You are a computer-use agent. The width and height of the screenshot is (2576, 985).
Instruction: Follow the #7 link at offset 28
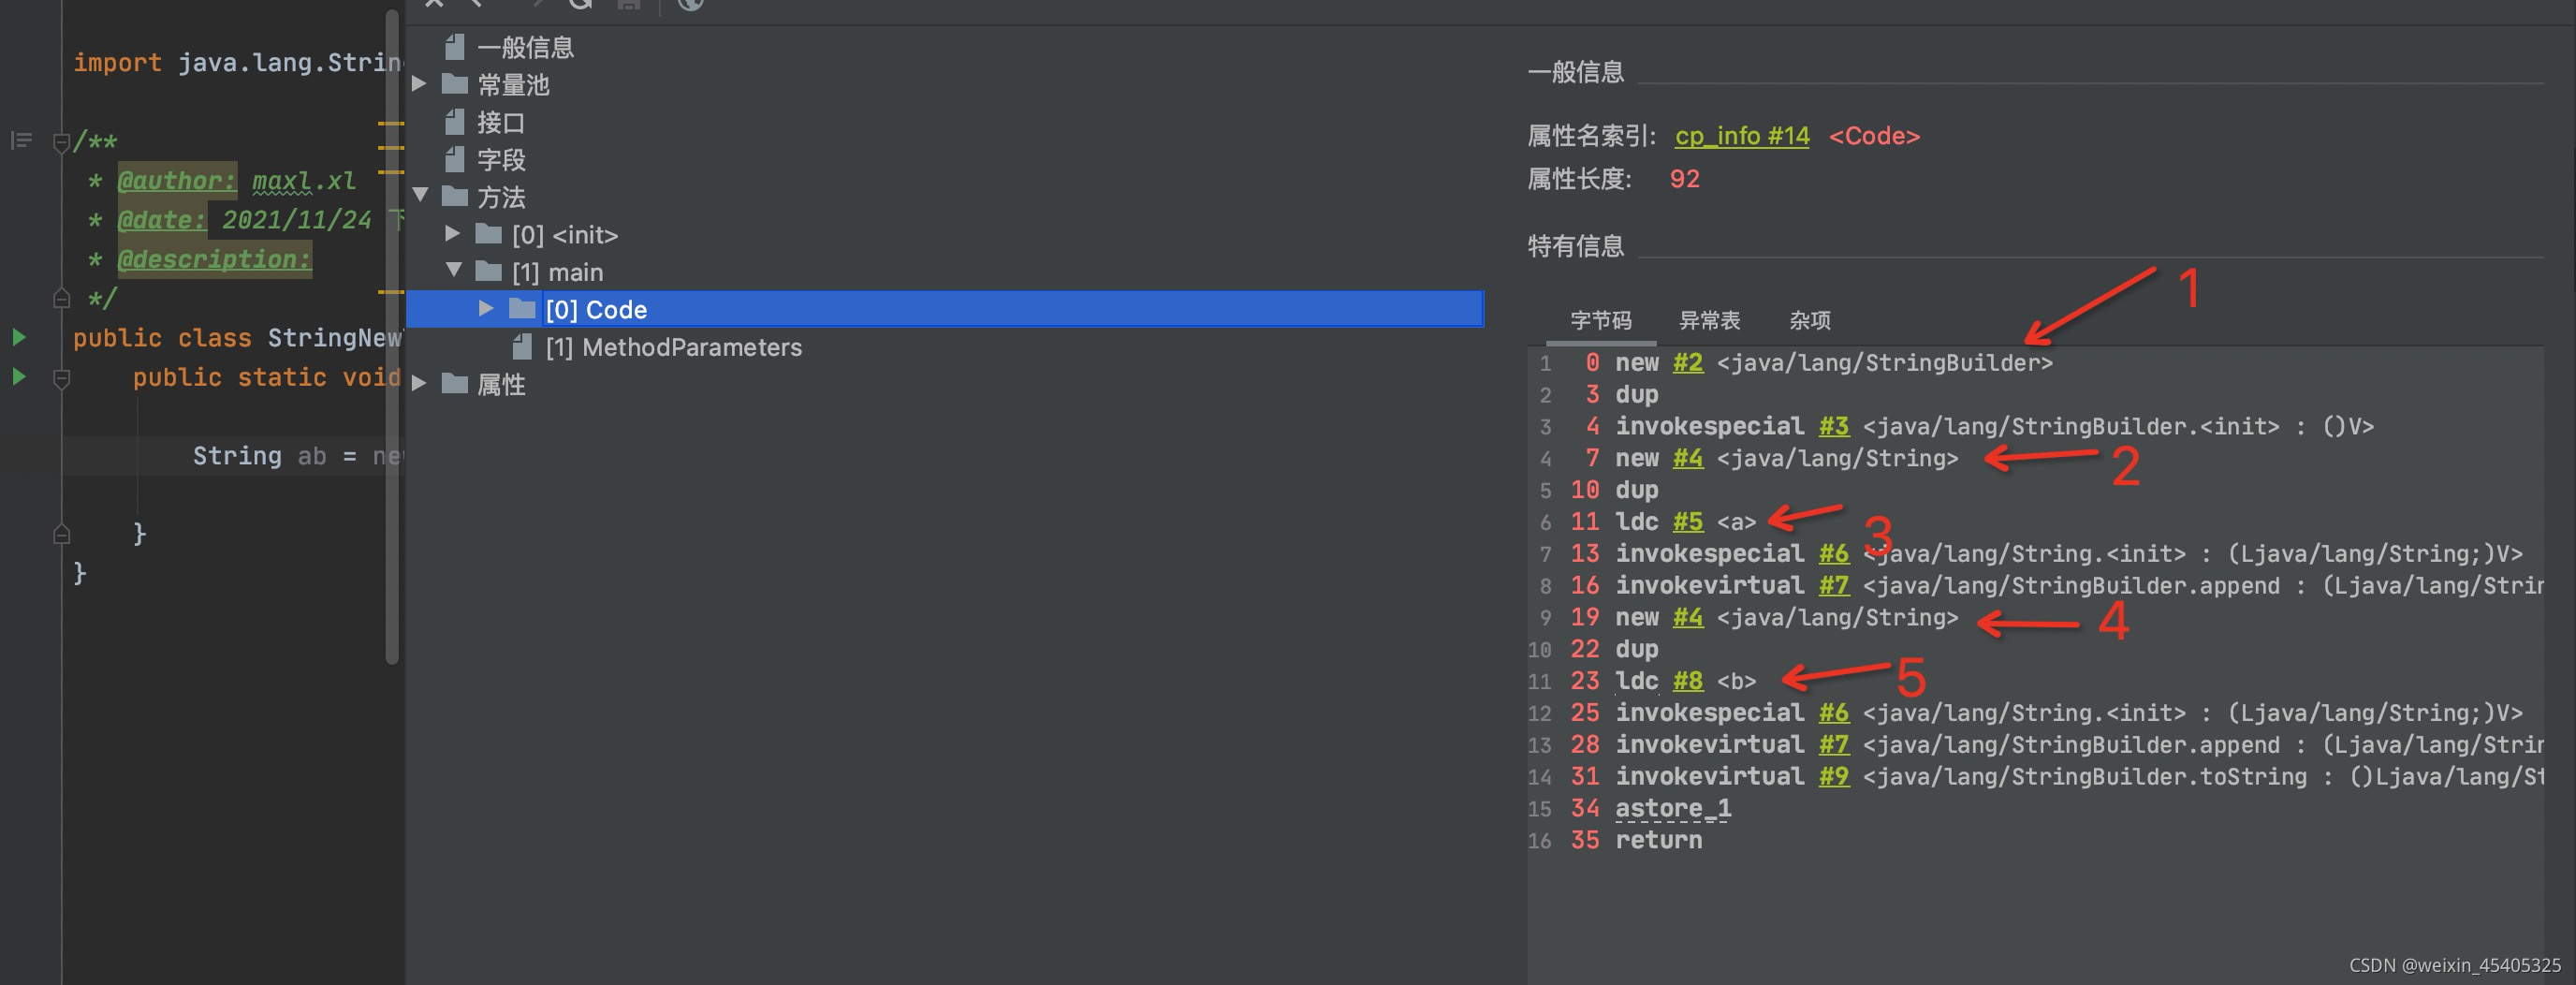click(1834, 745)
